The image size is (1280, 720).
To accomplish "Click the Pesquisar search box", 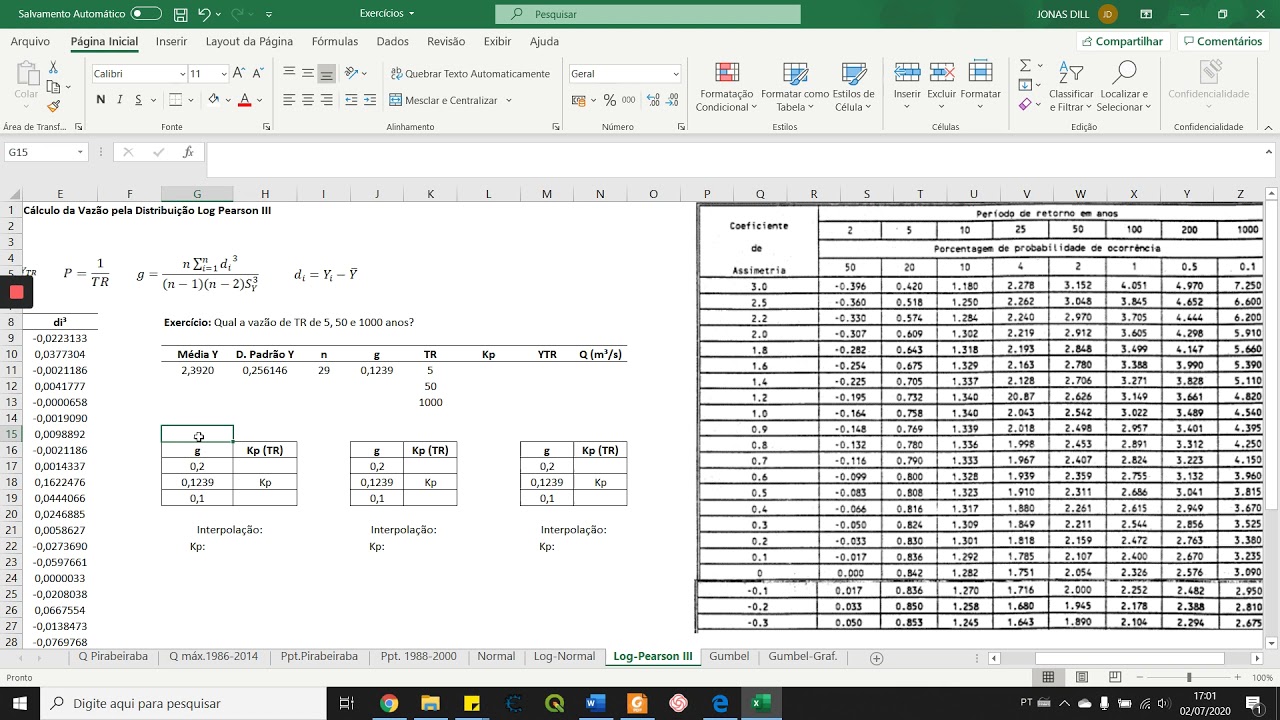I will (648, 14).
